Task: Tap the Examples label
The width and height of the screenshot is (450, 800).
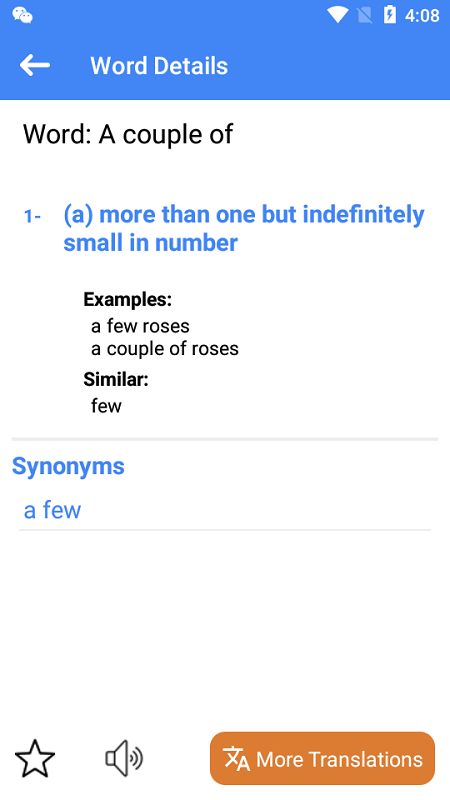Action: click(x=128, y=299)
